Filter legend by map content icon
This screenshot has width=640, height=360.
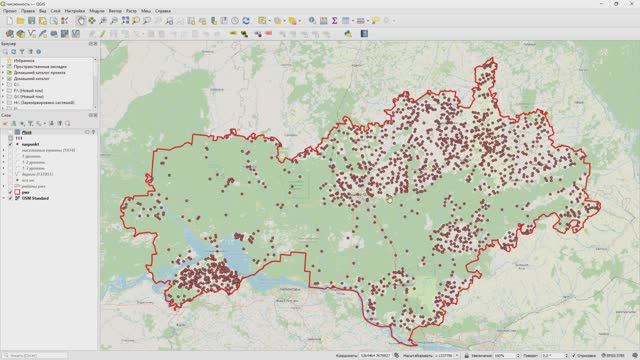coord(30,123)
